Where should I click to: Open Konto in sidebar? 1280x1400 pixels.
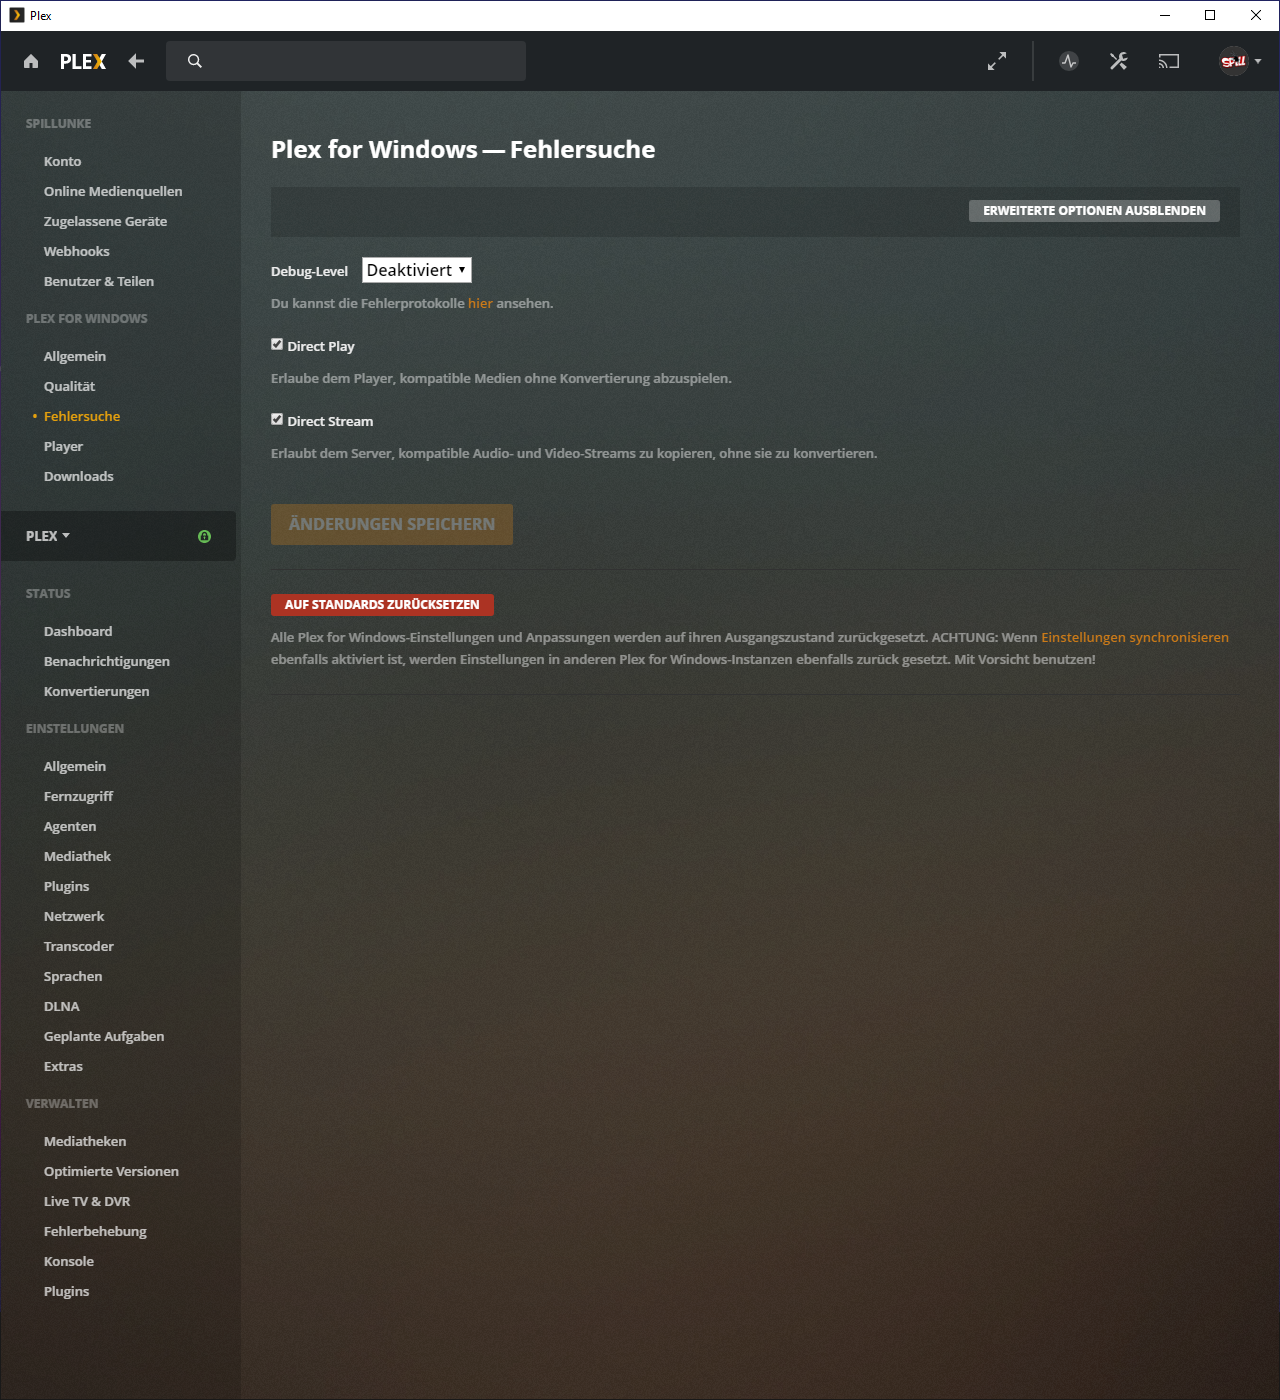click(63, 161)
